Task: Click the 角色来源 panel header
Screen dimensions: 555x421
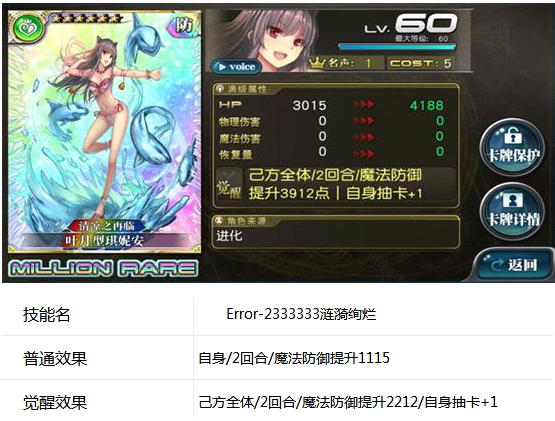Action: pyautogui.click(x=247, y=221)
